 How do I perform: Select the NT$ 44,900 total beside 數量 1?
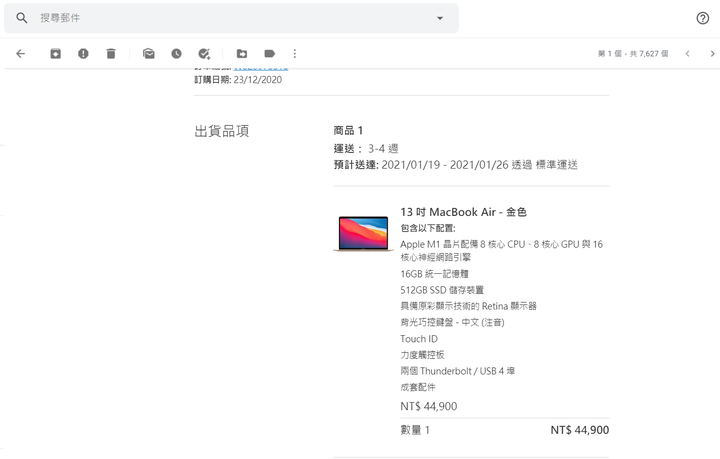point(579,430)
